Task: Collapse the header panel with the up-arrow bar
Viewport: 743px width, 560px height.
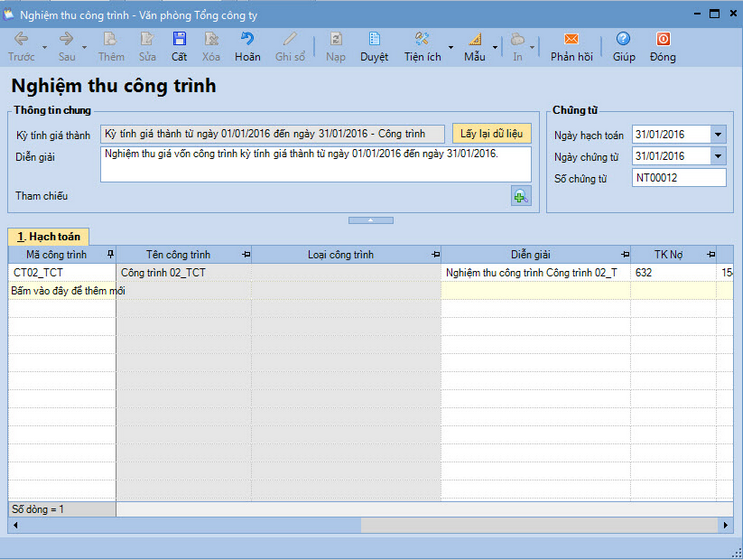Action: pos(371,220)
